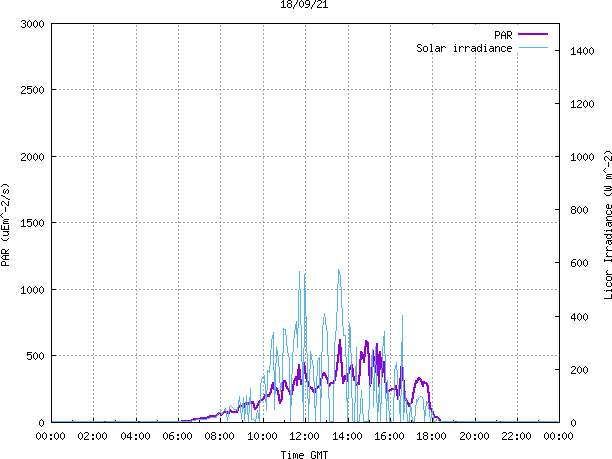Click the PAR (uEm^-2/s) axis title

coord(5,225)
